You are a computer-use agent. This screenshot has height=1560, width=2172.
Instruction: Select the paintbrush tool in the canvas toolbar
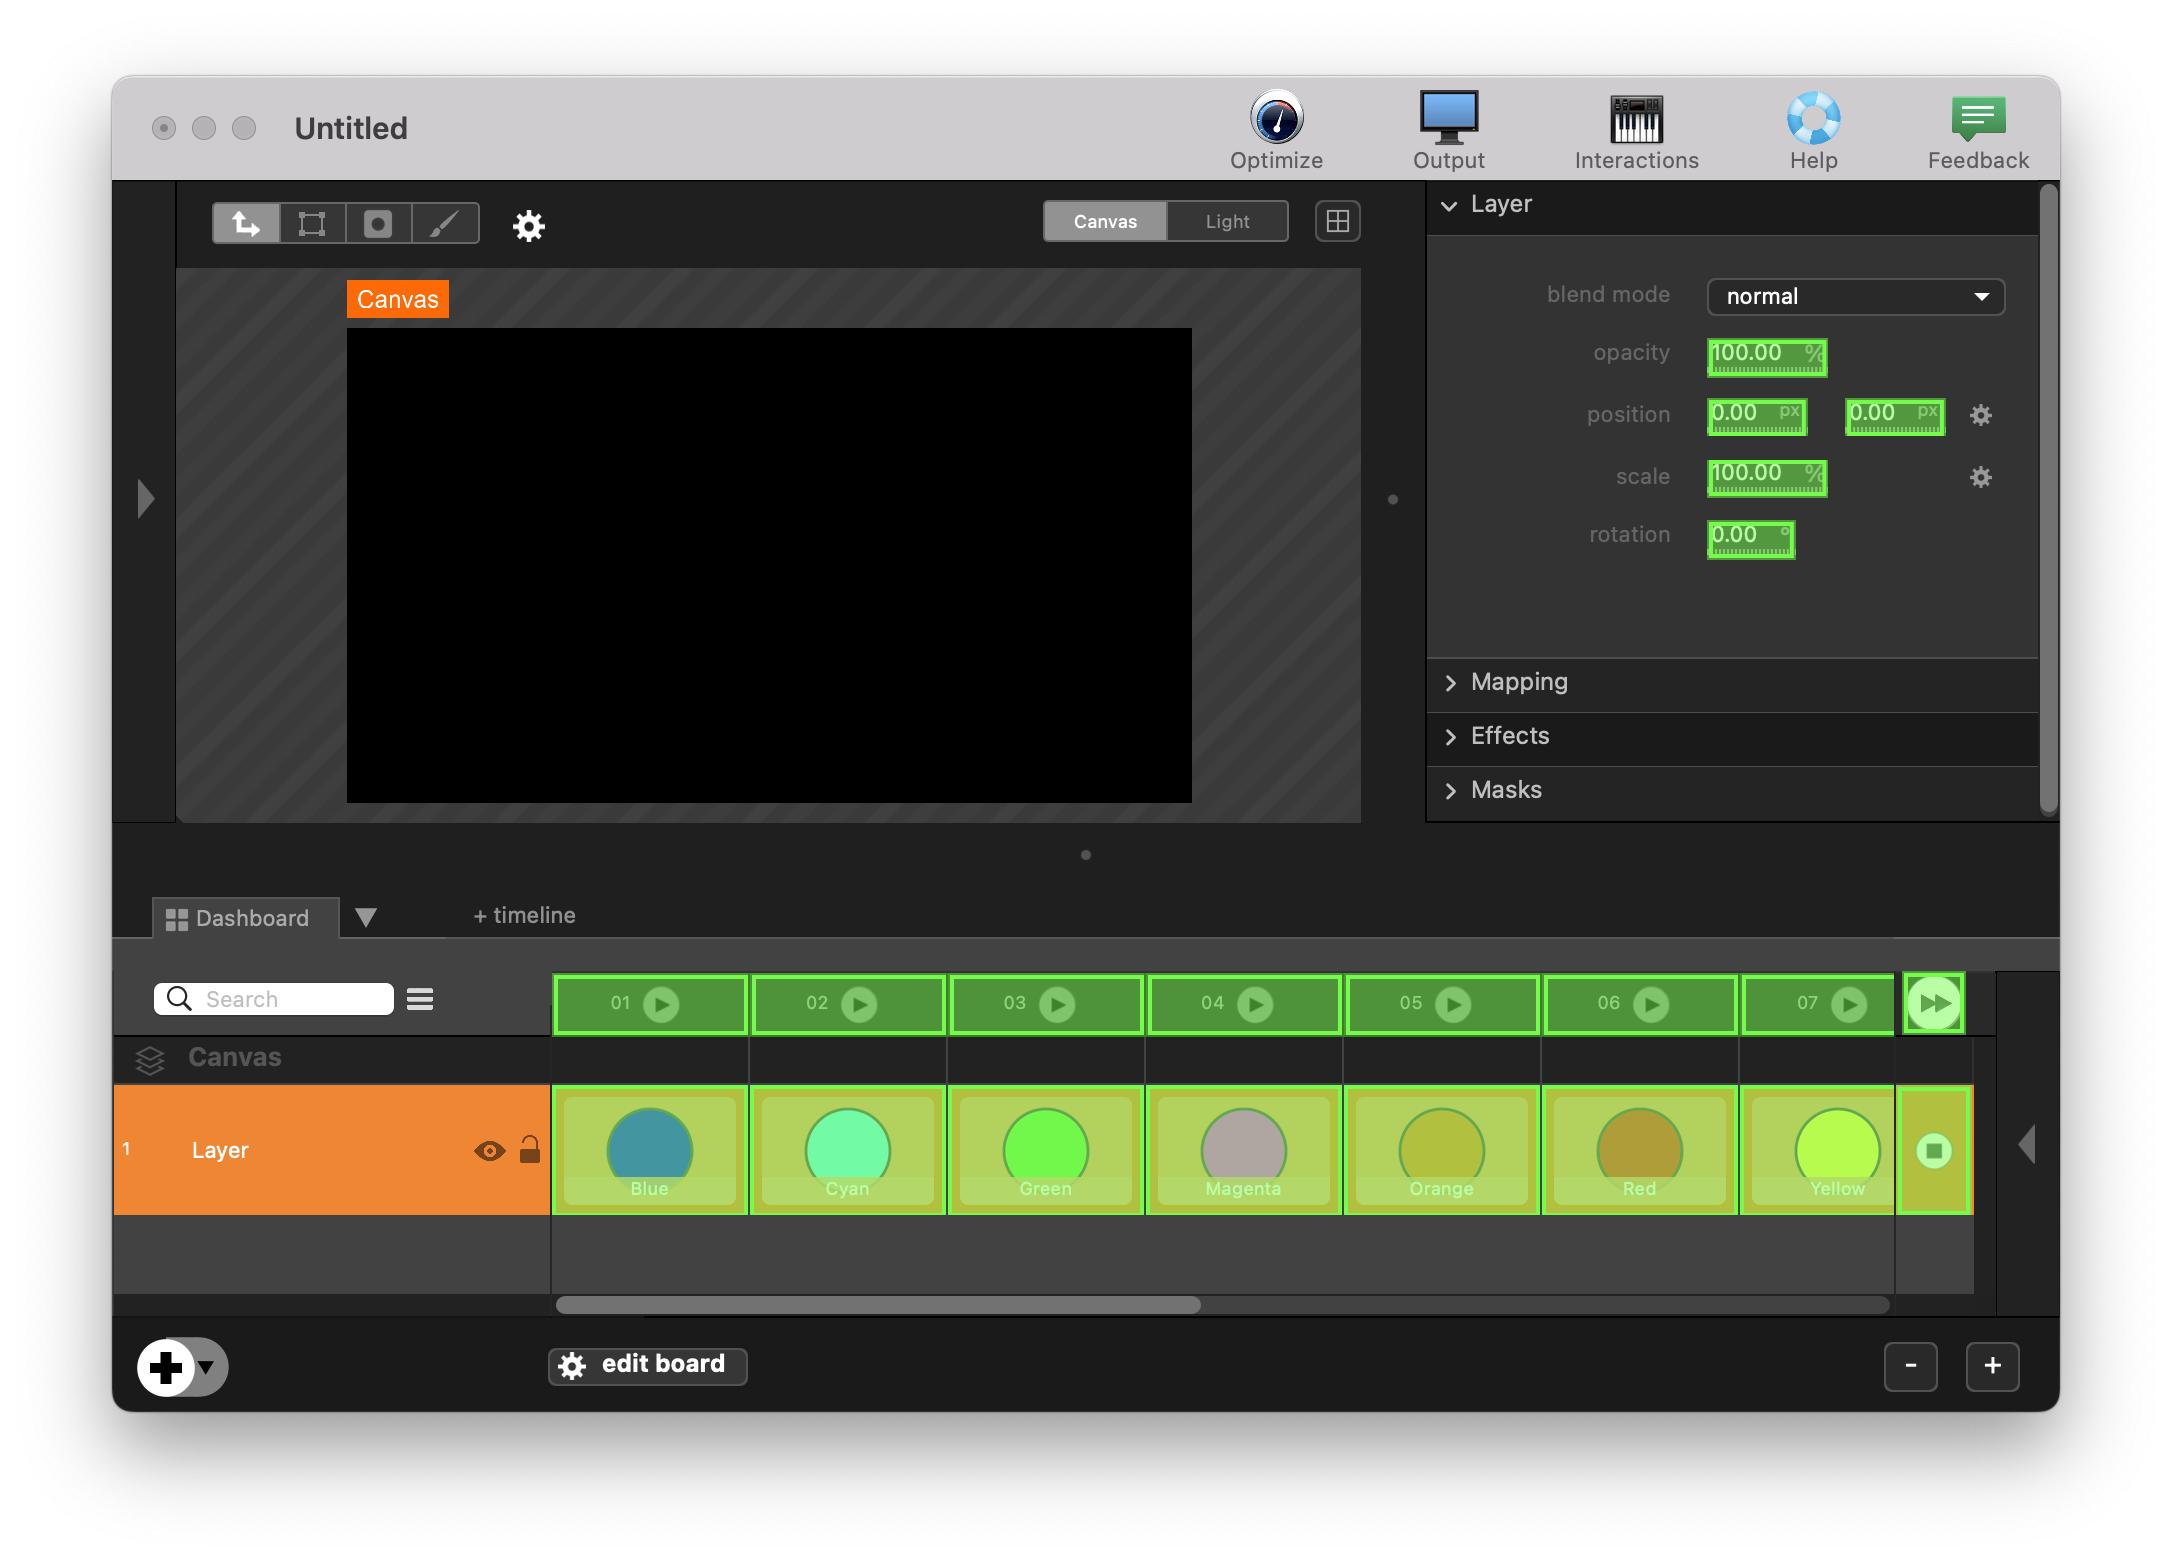[x=445, y=223]
